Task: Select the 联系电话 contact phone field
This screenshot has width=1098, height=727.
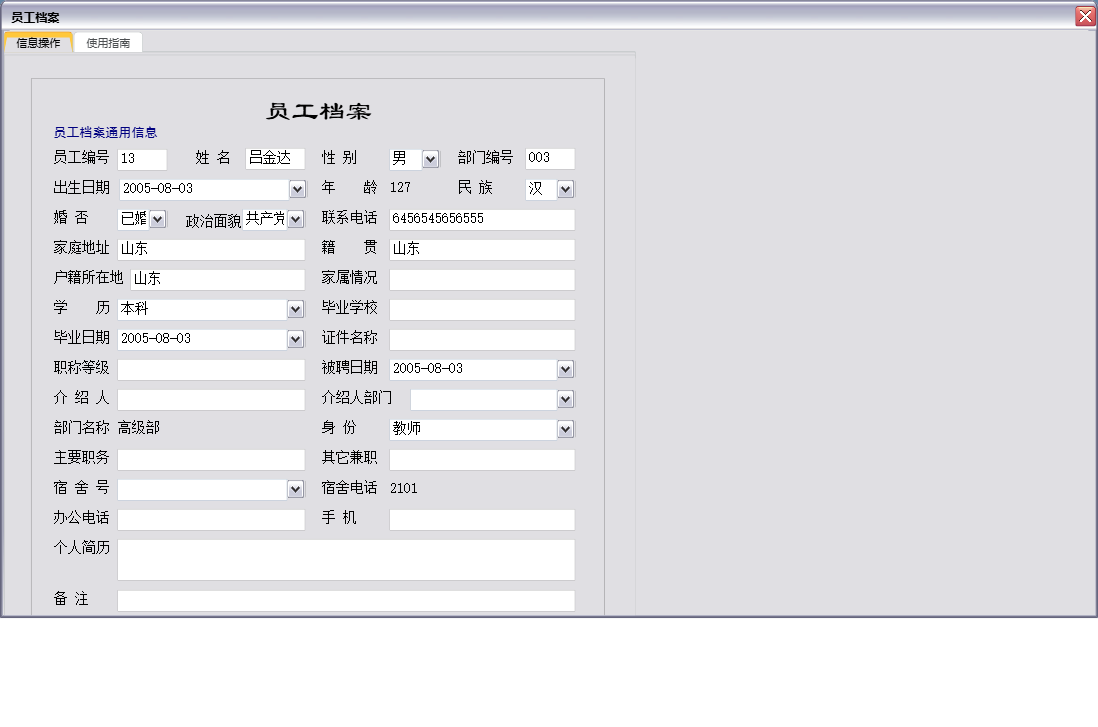Action: click(x=481, y=219)
